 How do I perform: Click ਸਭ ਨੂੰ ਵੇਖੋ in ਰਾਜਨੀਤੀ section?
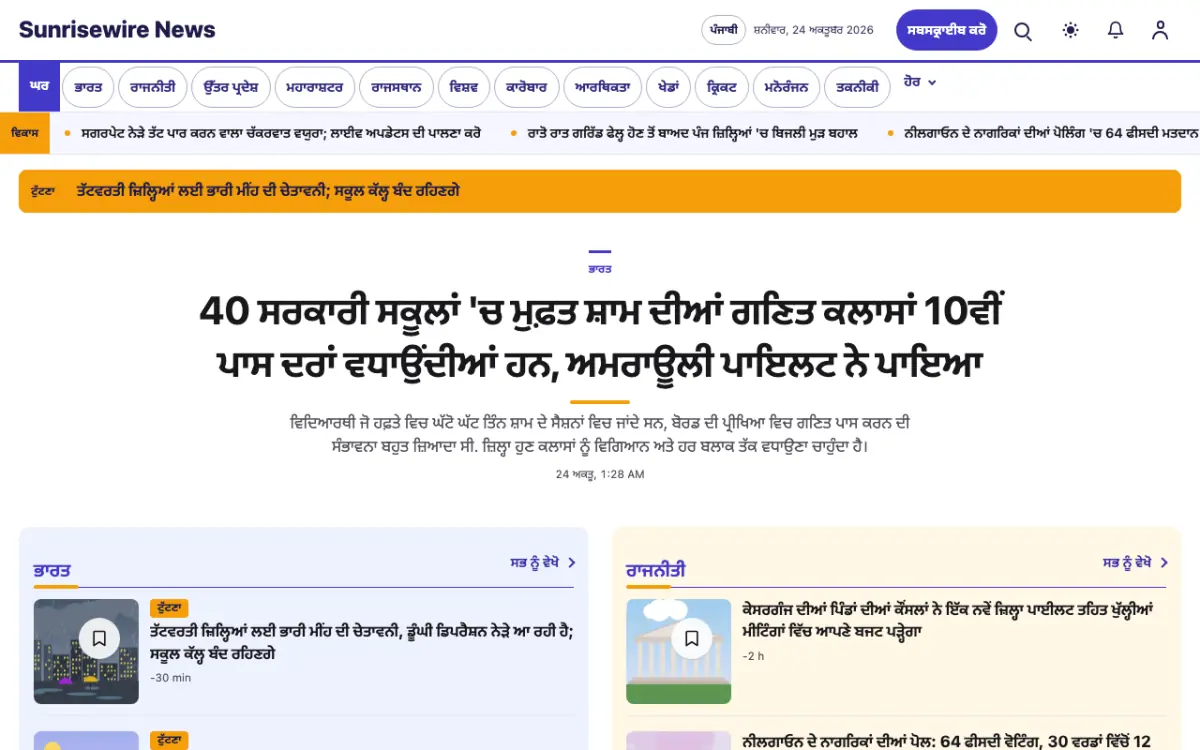(x=1135, y=563)
